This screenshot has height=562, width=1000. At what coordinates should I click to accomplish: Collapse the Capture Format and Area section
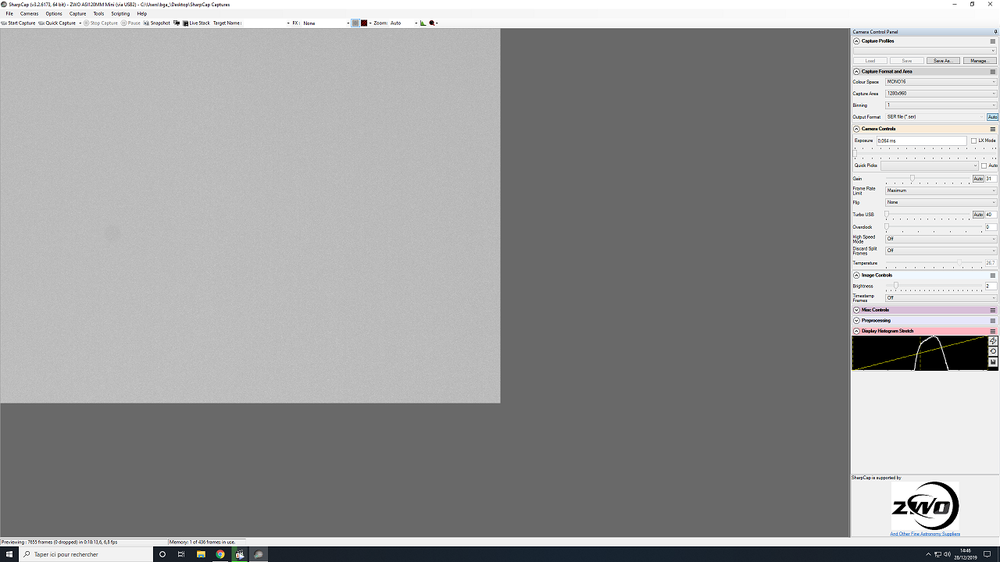(x=857, y=71)
